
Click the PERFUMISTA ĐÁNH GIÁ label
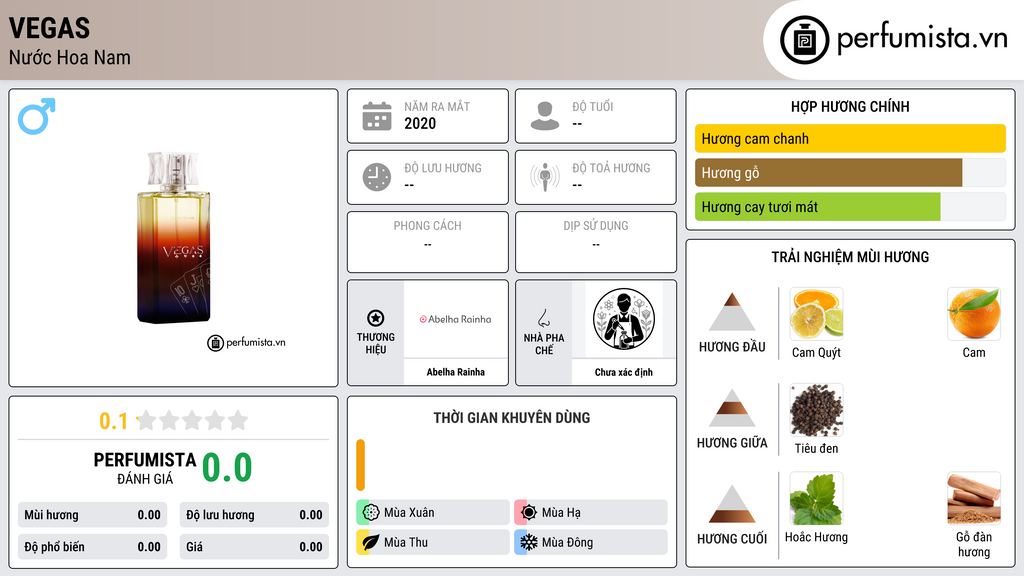[144, 468]
